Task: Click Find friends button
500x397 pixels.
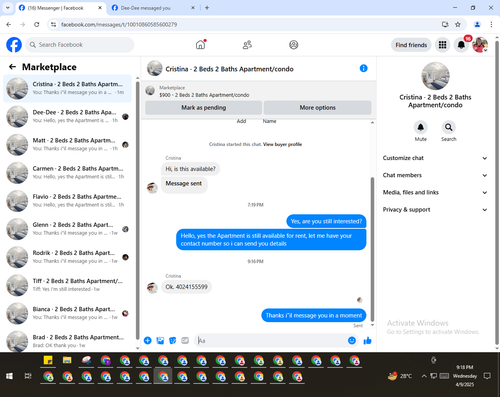Action: pyautogui.click(x=411, y=45)
